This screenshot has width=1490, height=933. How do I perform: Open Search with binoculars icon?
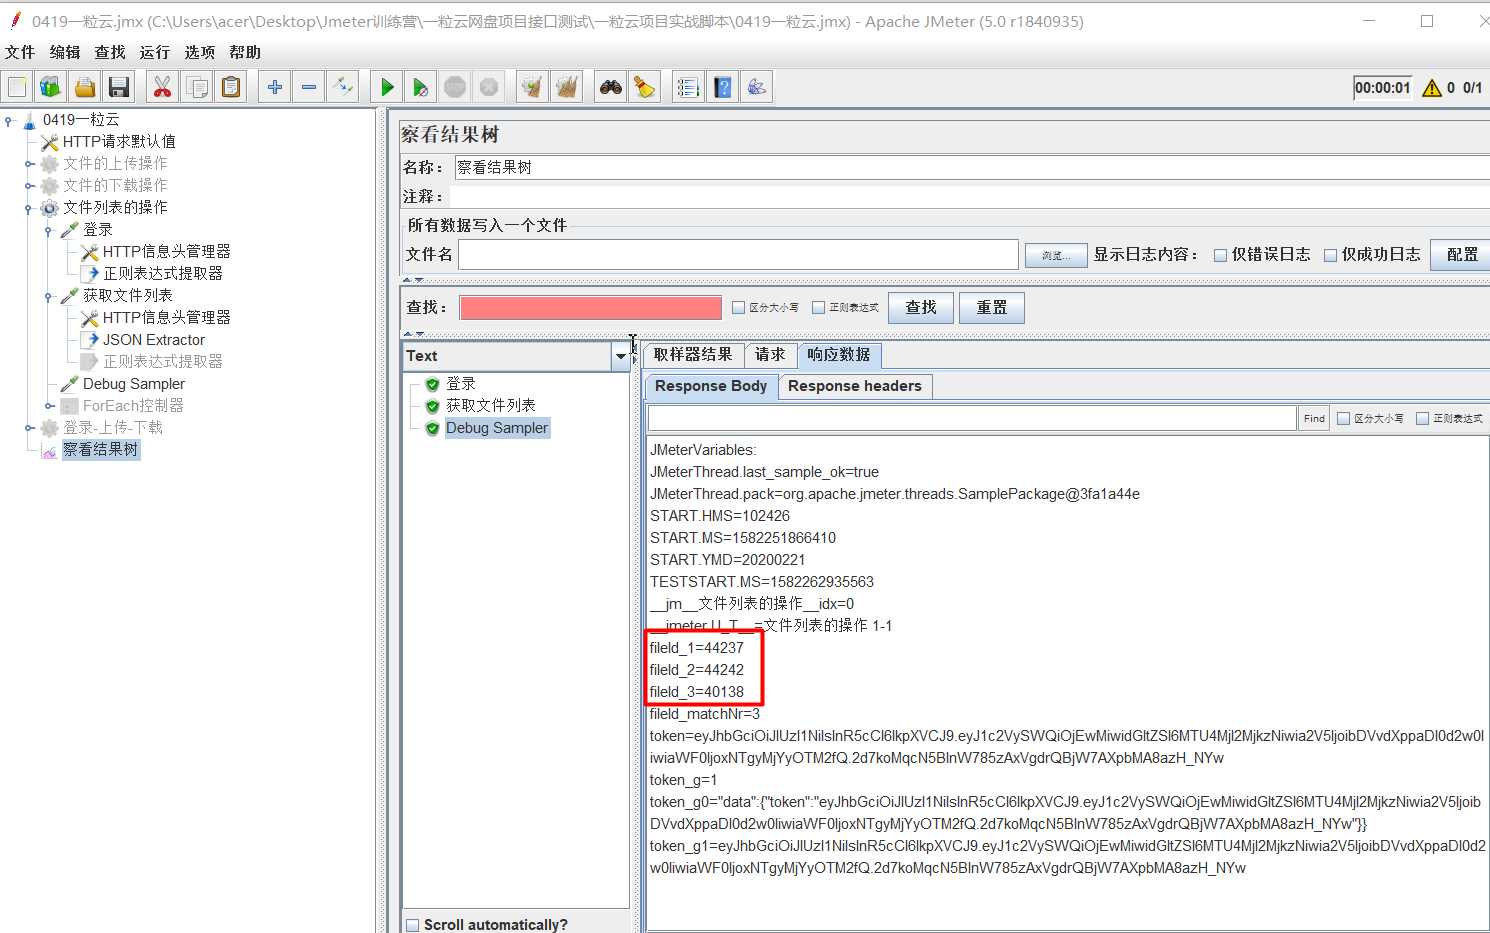coord(610,87)
